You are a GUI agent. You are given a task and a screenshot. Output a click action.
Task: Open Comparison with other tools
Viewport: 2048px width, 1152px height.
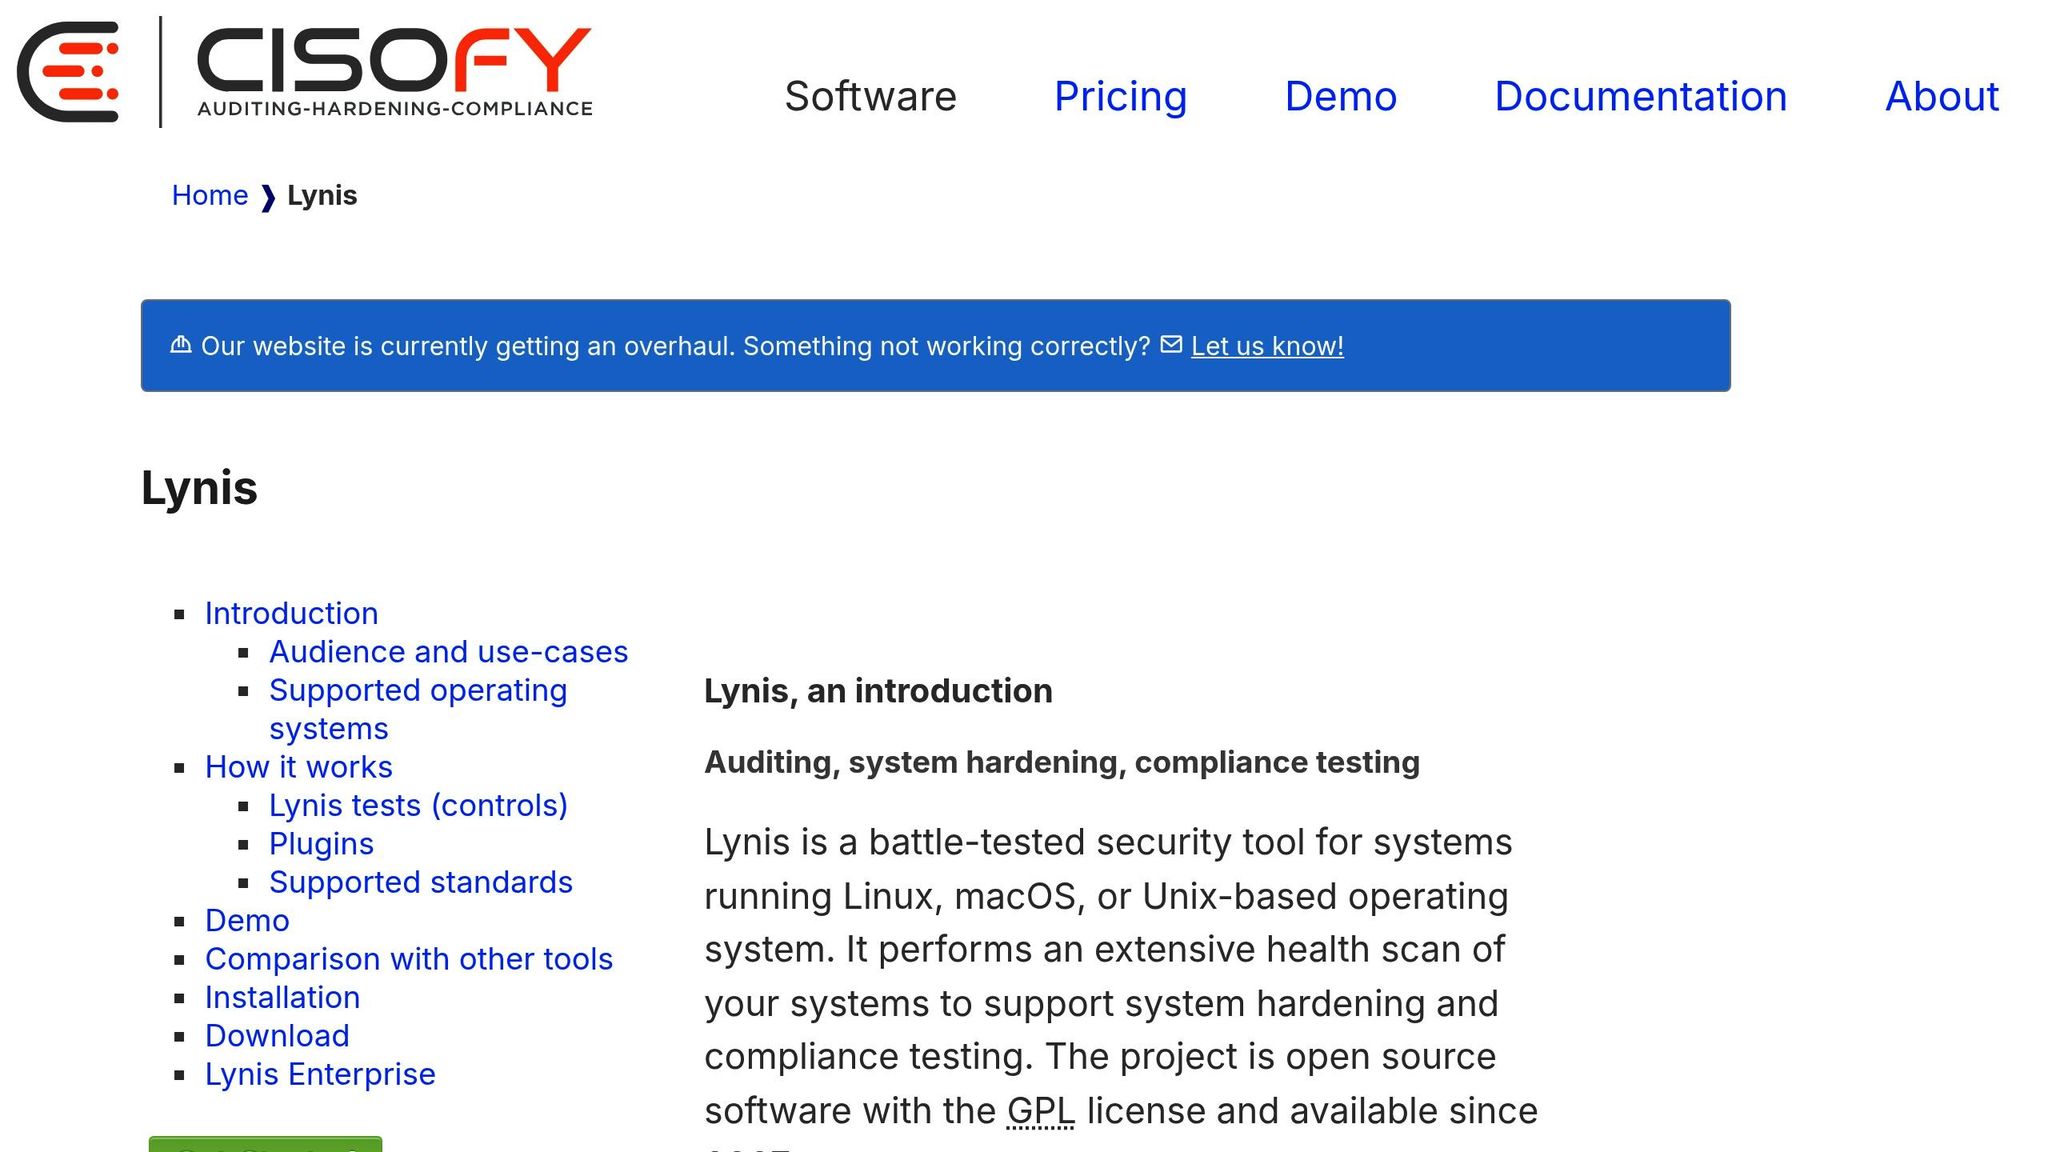coord(408,958)
